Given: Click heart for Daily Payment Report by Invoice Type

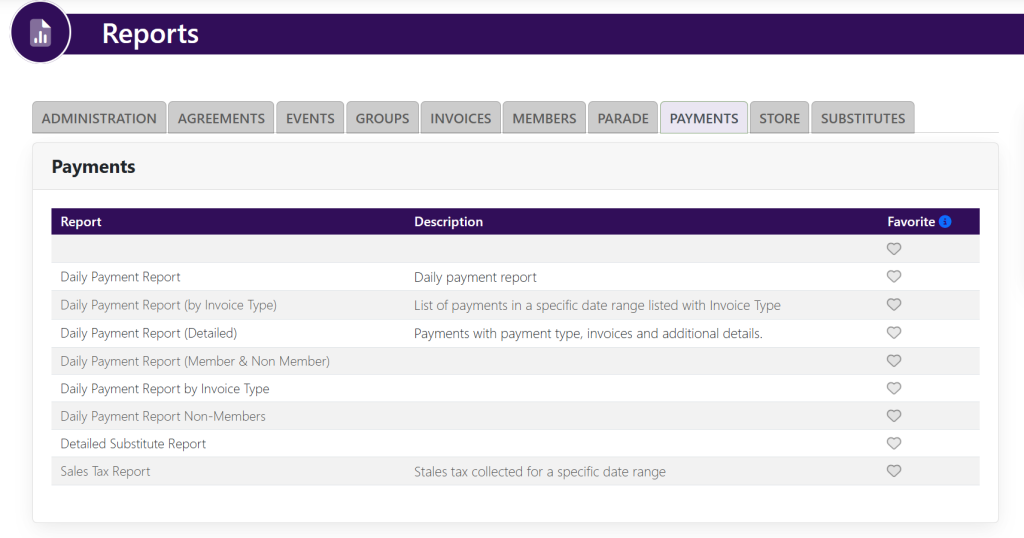Looking at the screenshot, I should click(894, 388).
